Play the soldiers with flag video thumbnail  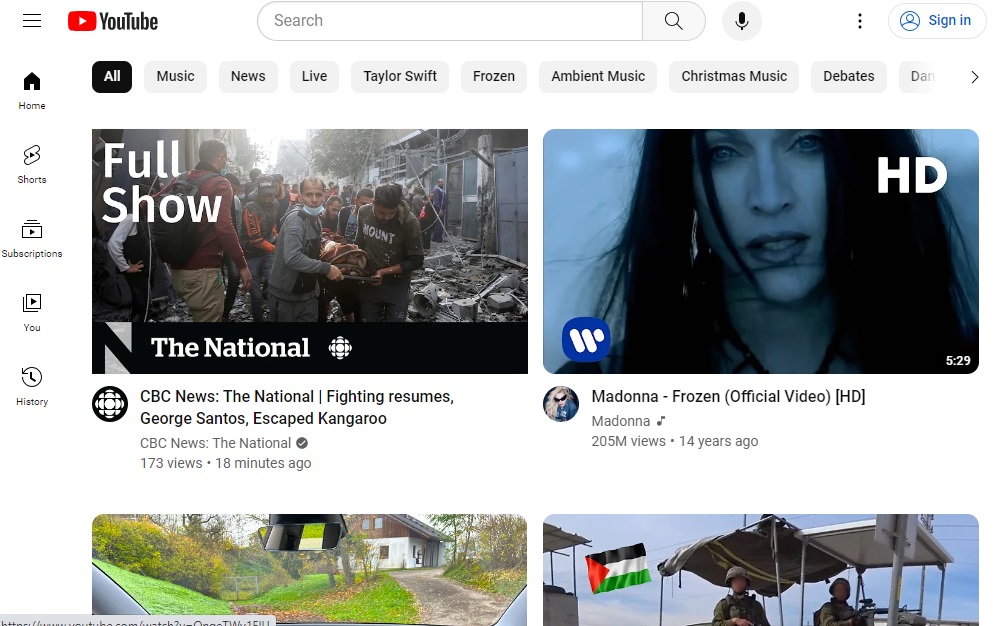[761, 570]
